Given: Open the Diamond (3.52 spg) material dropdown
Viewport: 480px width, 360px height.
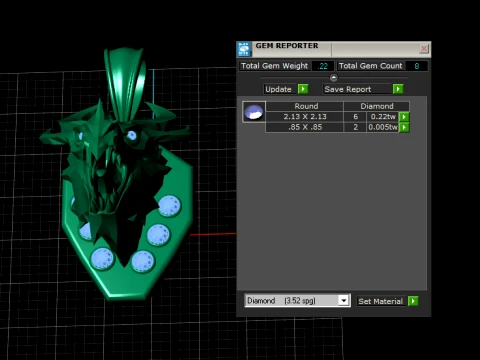Looking at the screenshot, I should 297,301.
